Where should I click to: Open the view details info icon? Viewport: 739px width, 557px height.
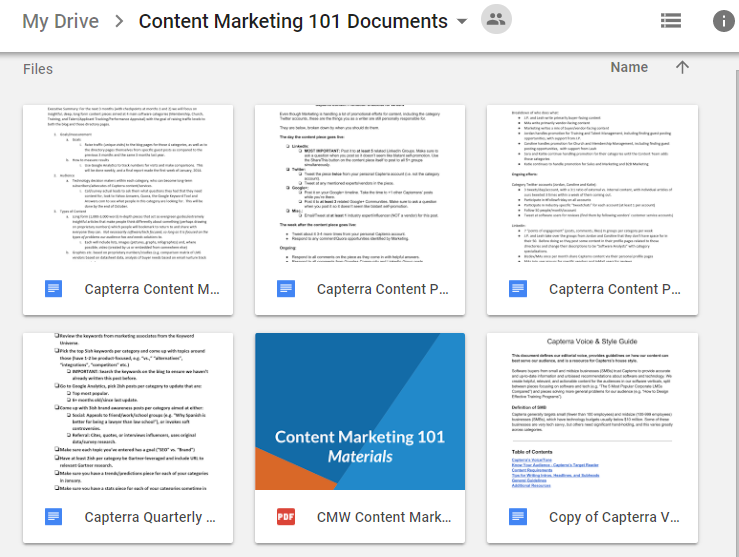click(723, 21)
